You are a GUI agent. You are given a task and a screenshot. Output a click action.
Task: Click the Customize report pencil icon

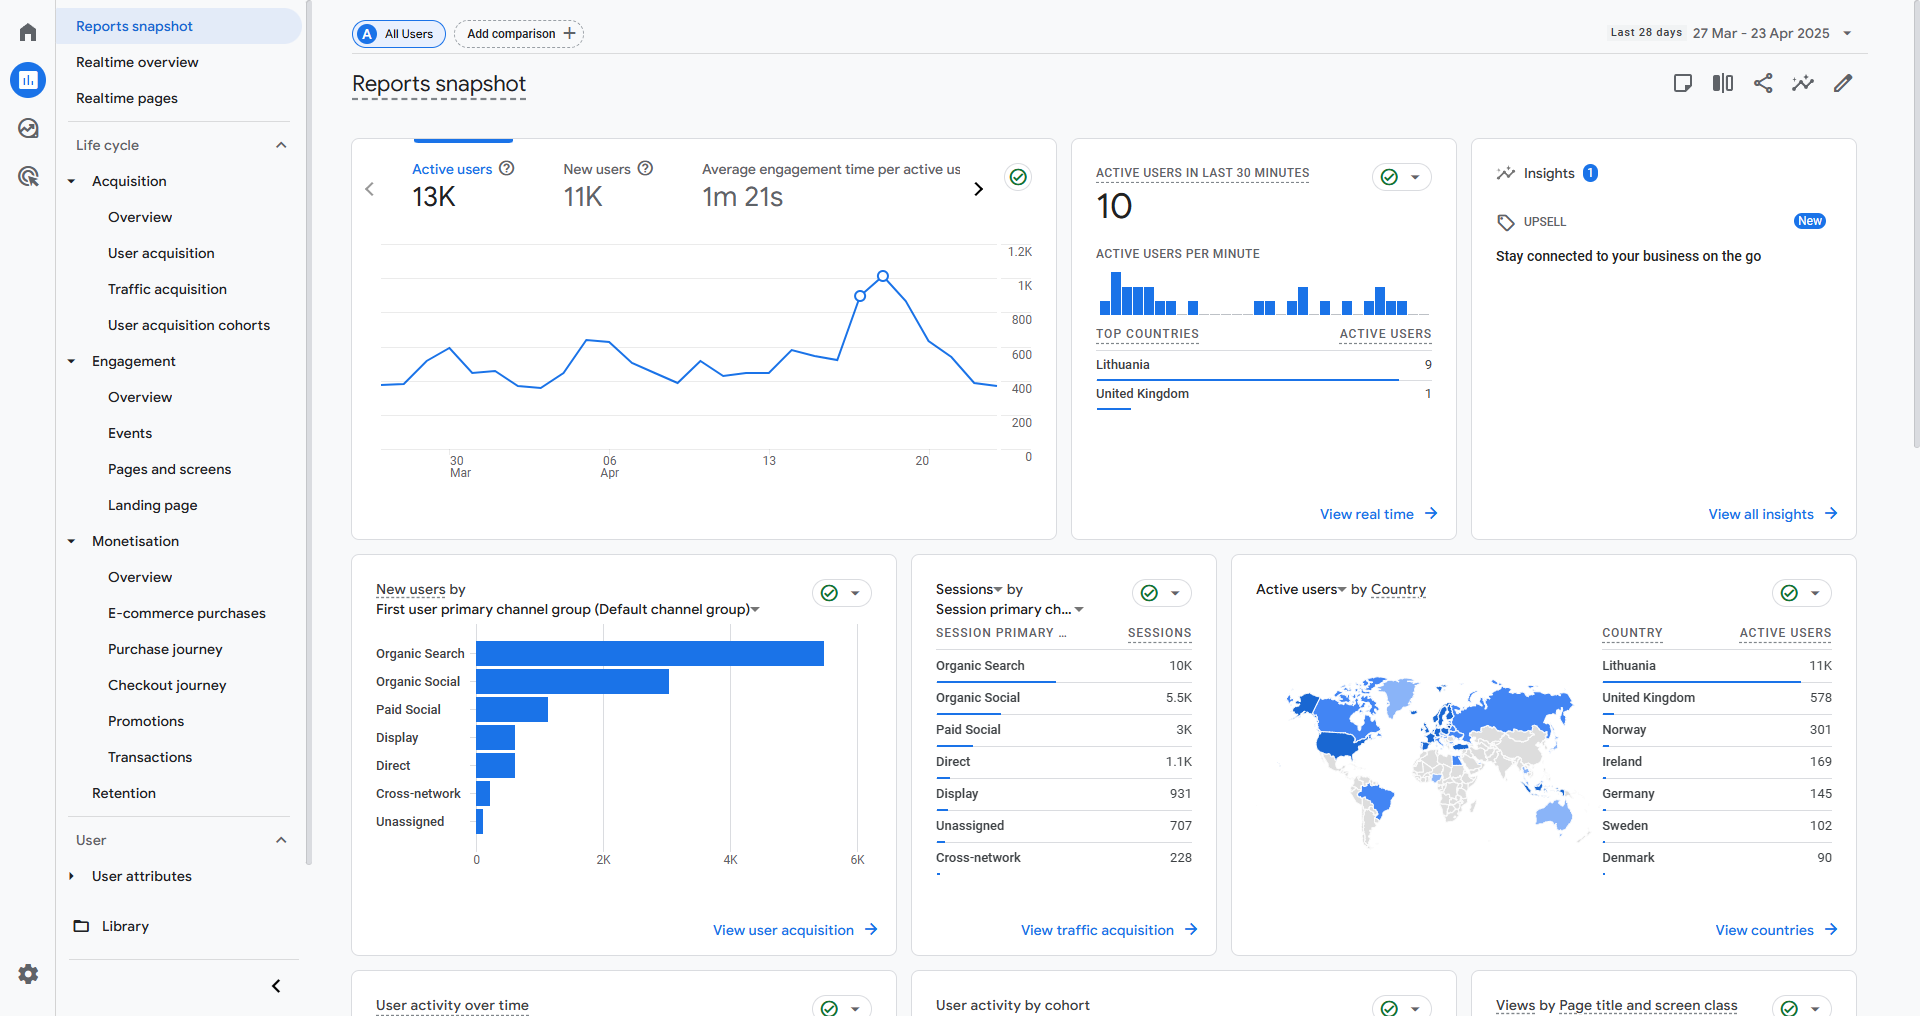1843,83
